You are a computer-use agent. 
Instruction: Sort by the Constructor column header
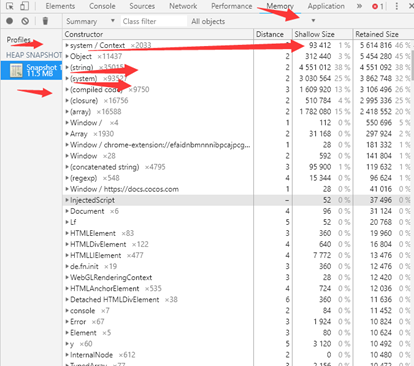[158, 34]
